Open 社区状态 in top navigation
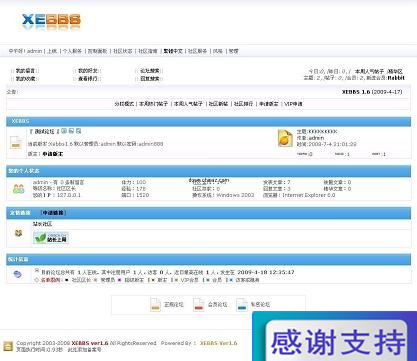This screenshot has width=417, height=361. pyautogui.click(x=123, y=51)
